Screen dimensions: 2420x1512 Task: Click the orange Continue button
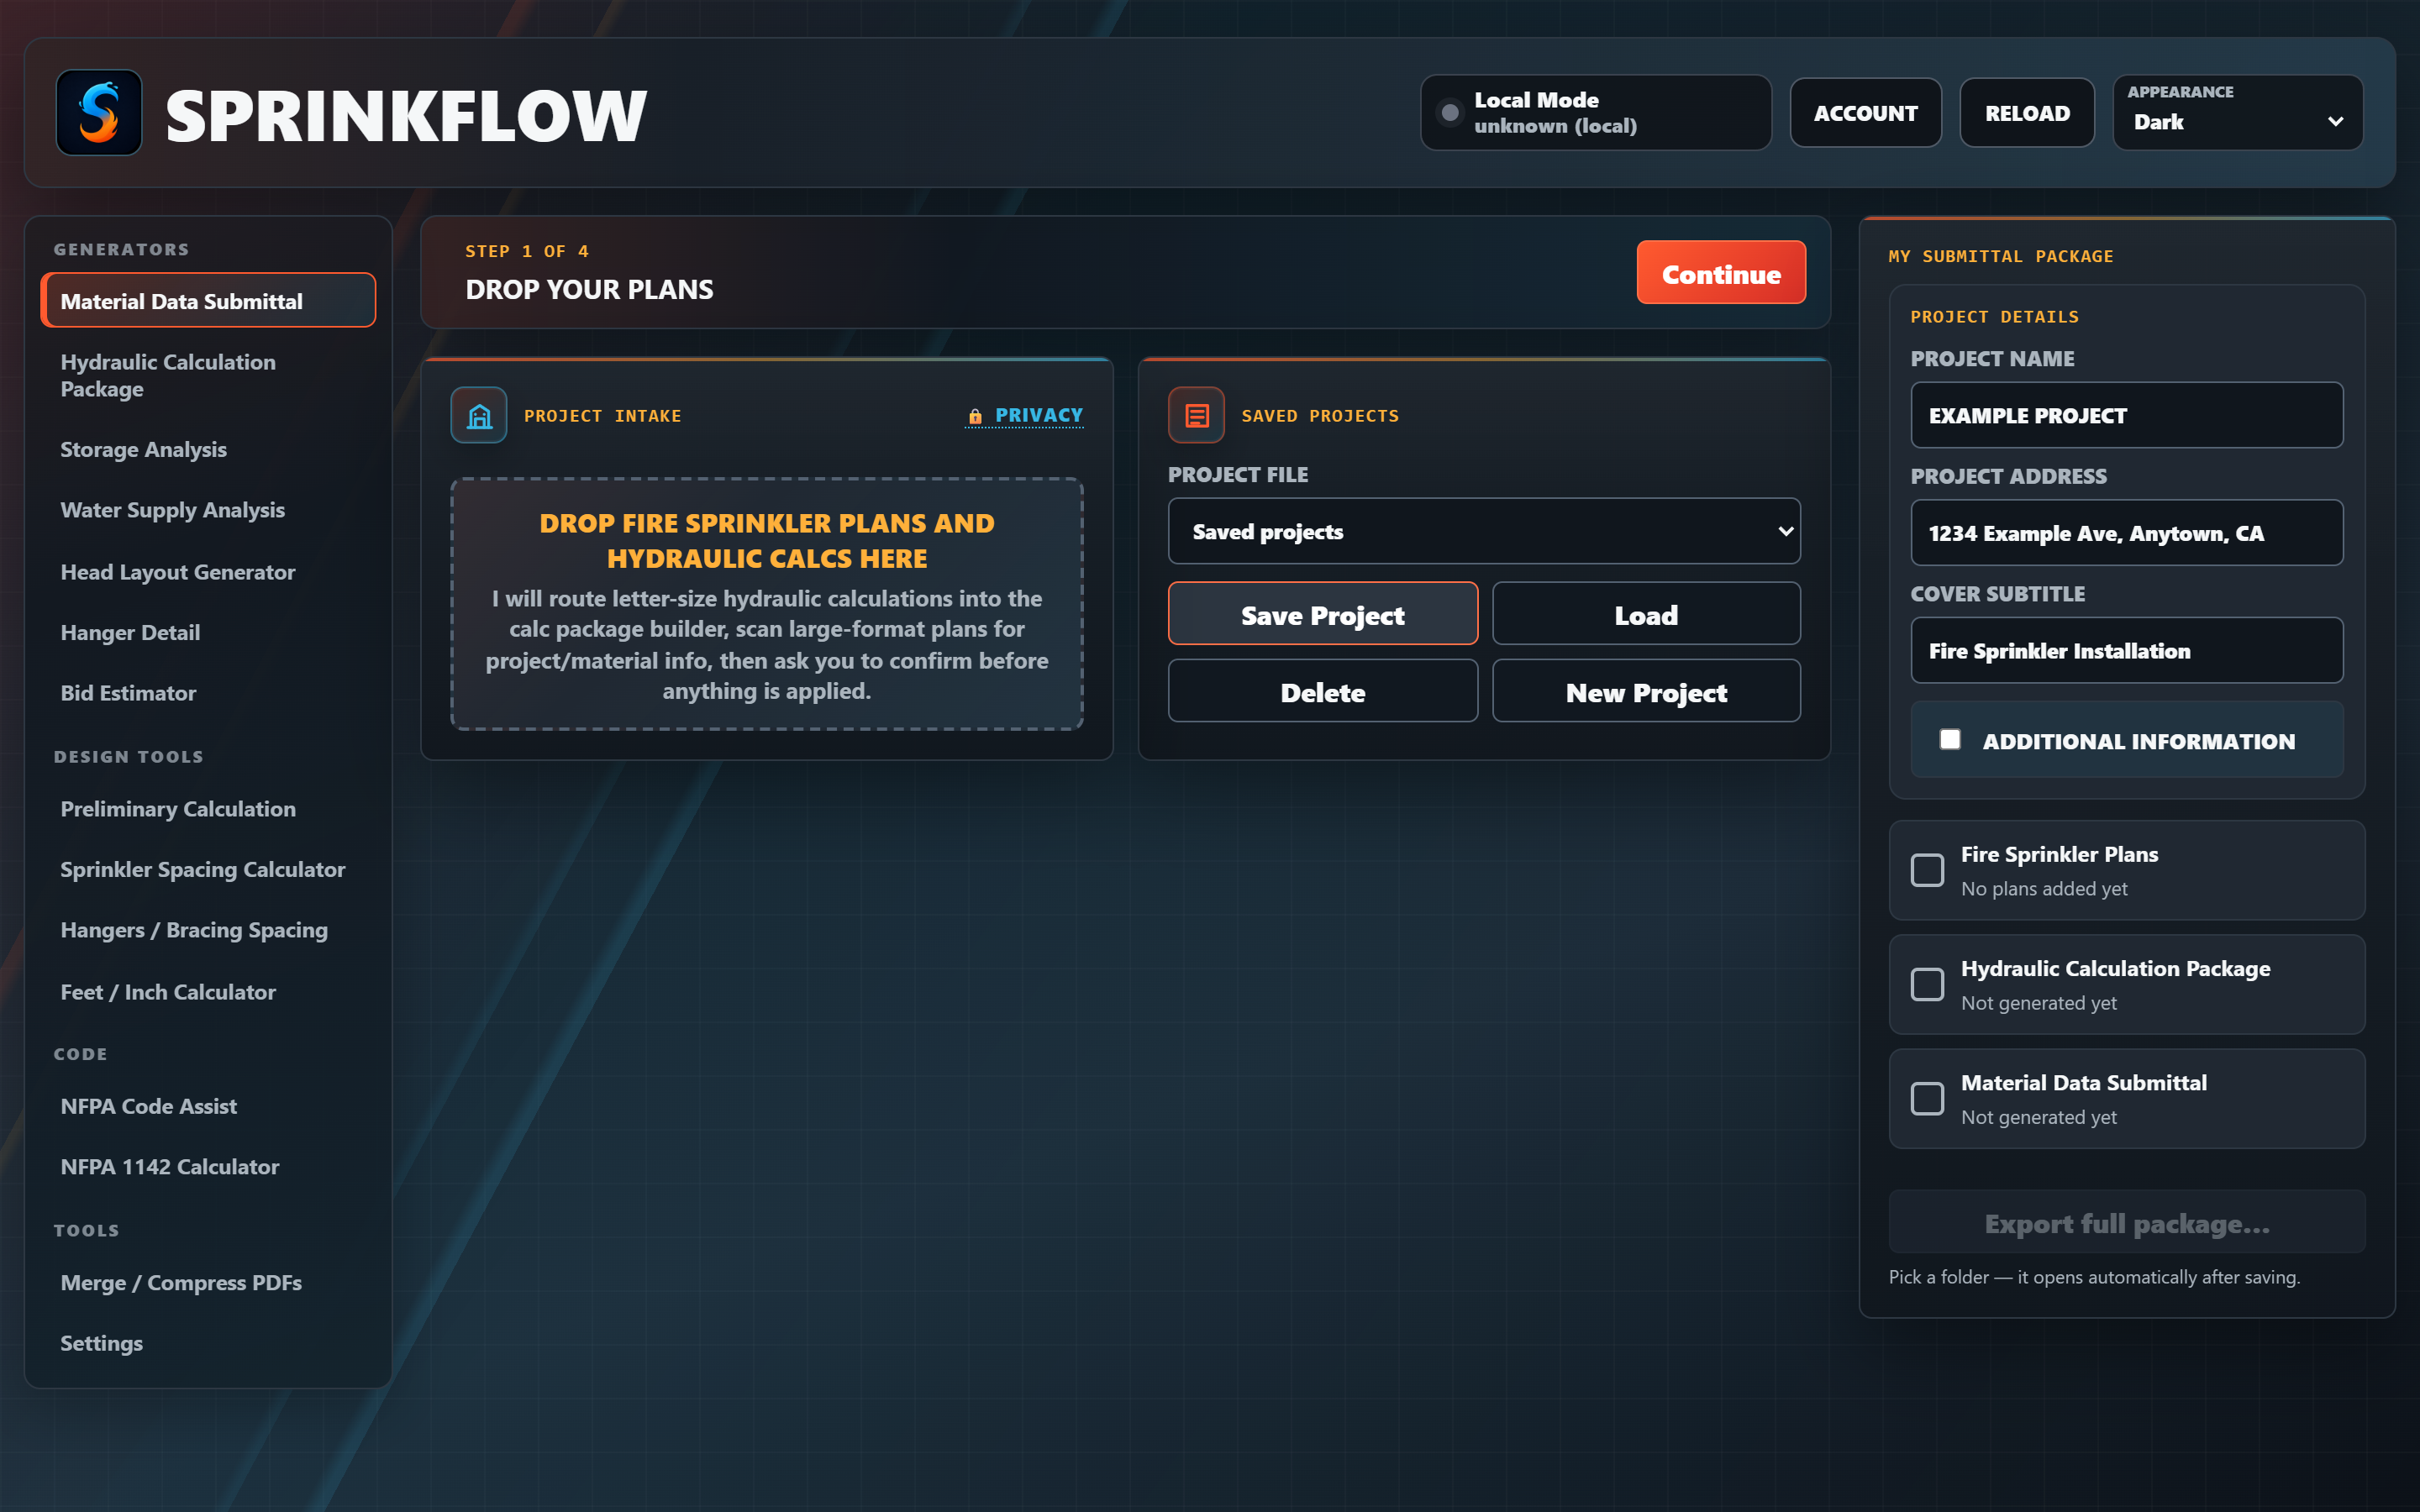1721,273
